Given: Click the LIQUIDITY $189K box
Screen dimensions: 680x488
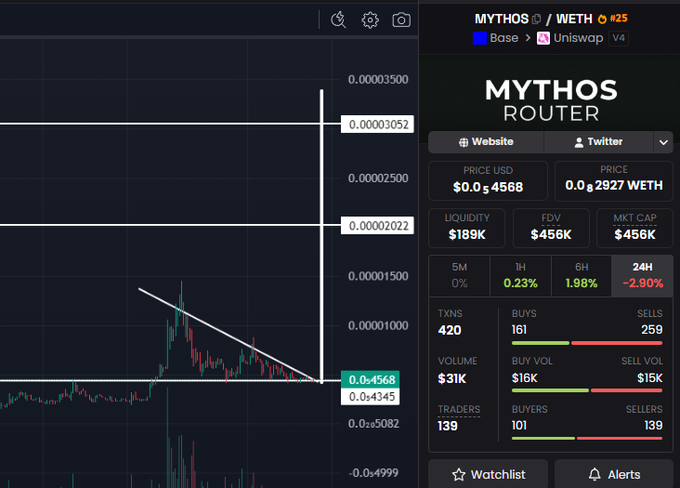Looking at the screenshot, I should pos(467,228).
